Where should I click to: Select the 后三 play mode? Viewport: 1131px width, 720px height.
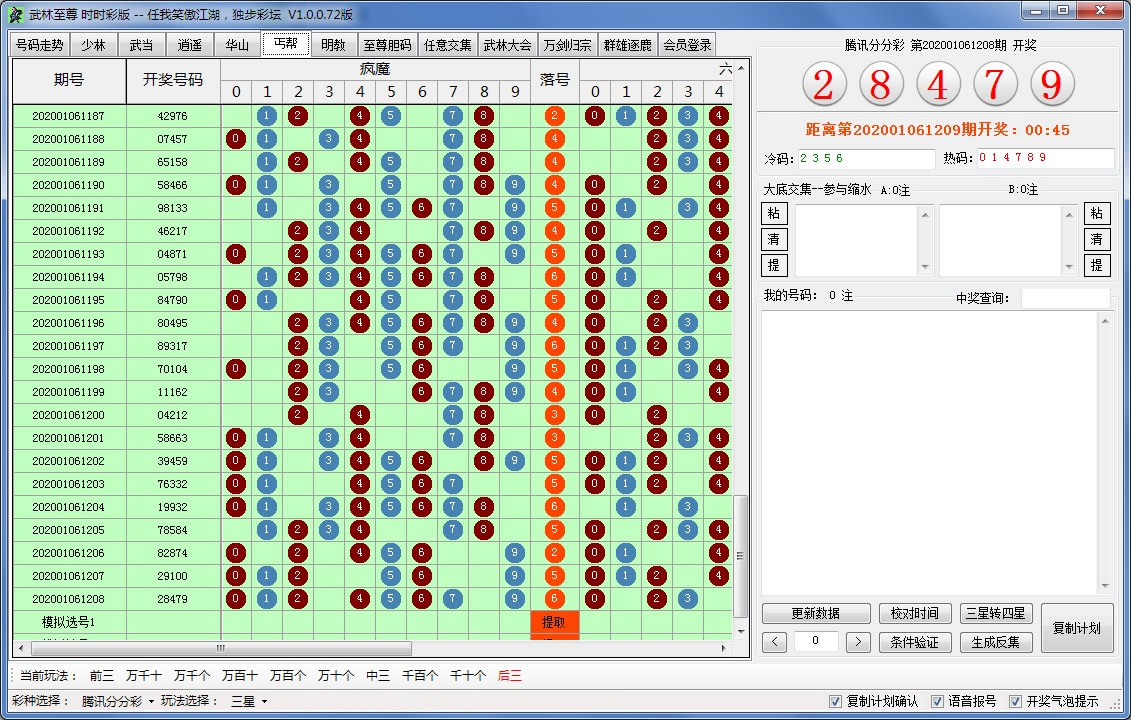[x=509, y=676]
